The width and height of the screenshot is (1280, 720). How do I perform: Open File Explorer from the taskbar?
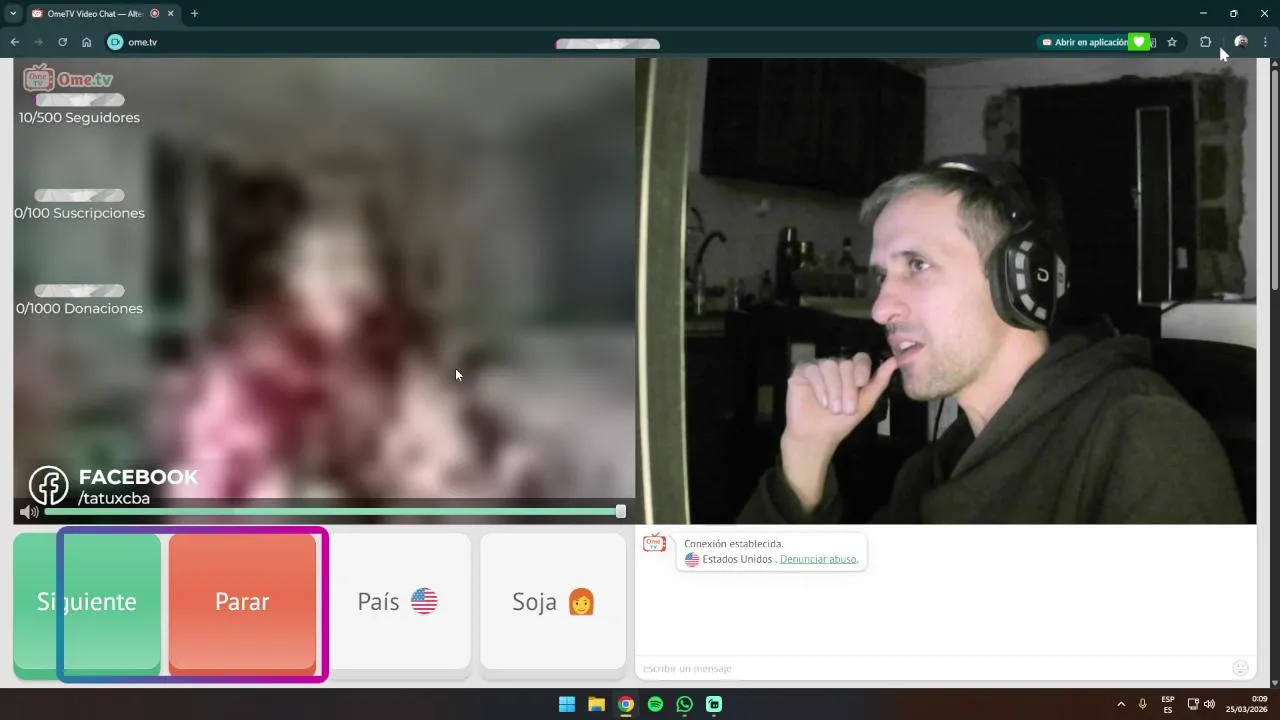coord(596,704)
